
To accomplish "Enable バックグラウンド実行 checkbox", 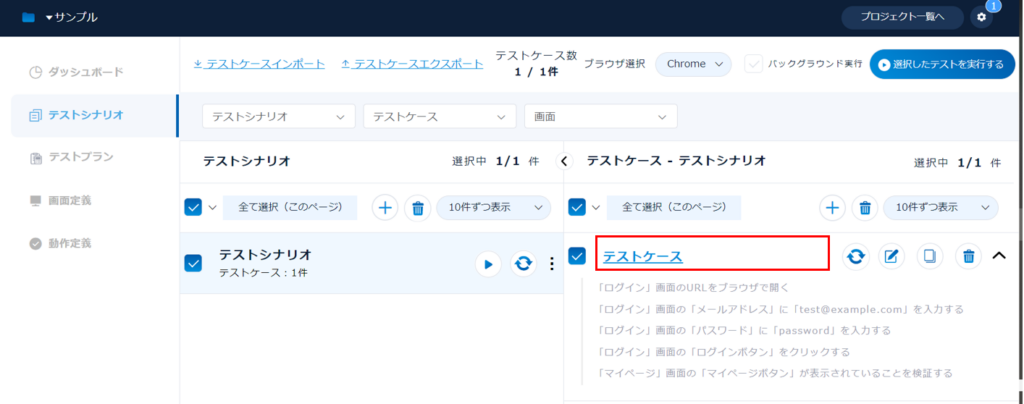I will tap(753, 64).
